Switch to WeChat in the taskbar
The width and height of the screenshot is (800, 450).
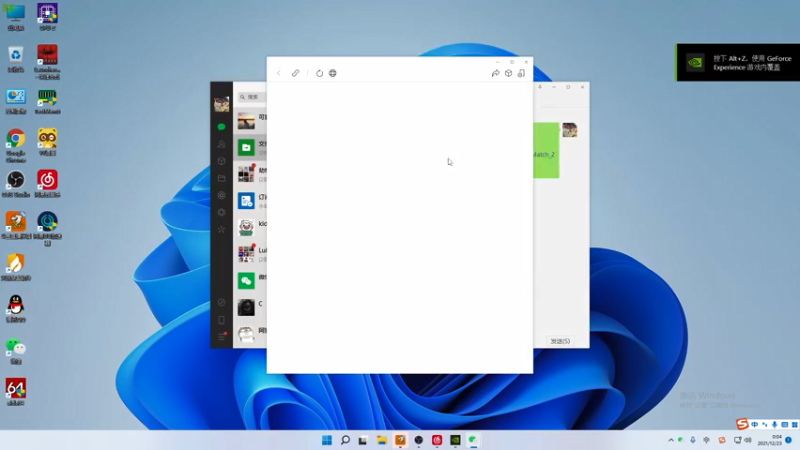[473, 440]
